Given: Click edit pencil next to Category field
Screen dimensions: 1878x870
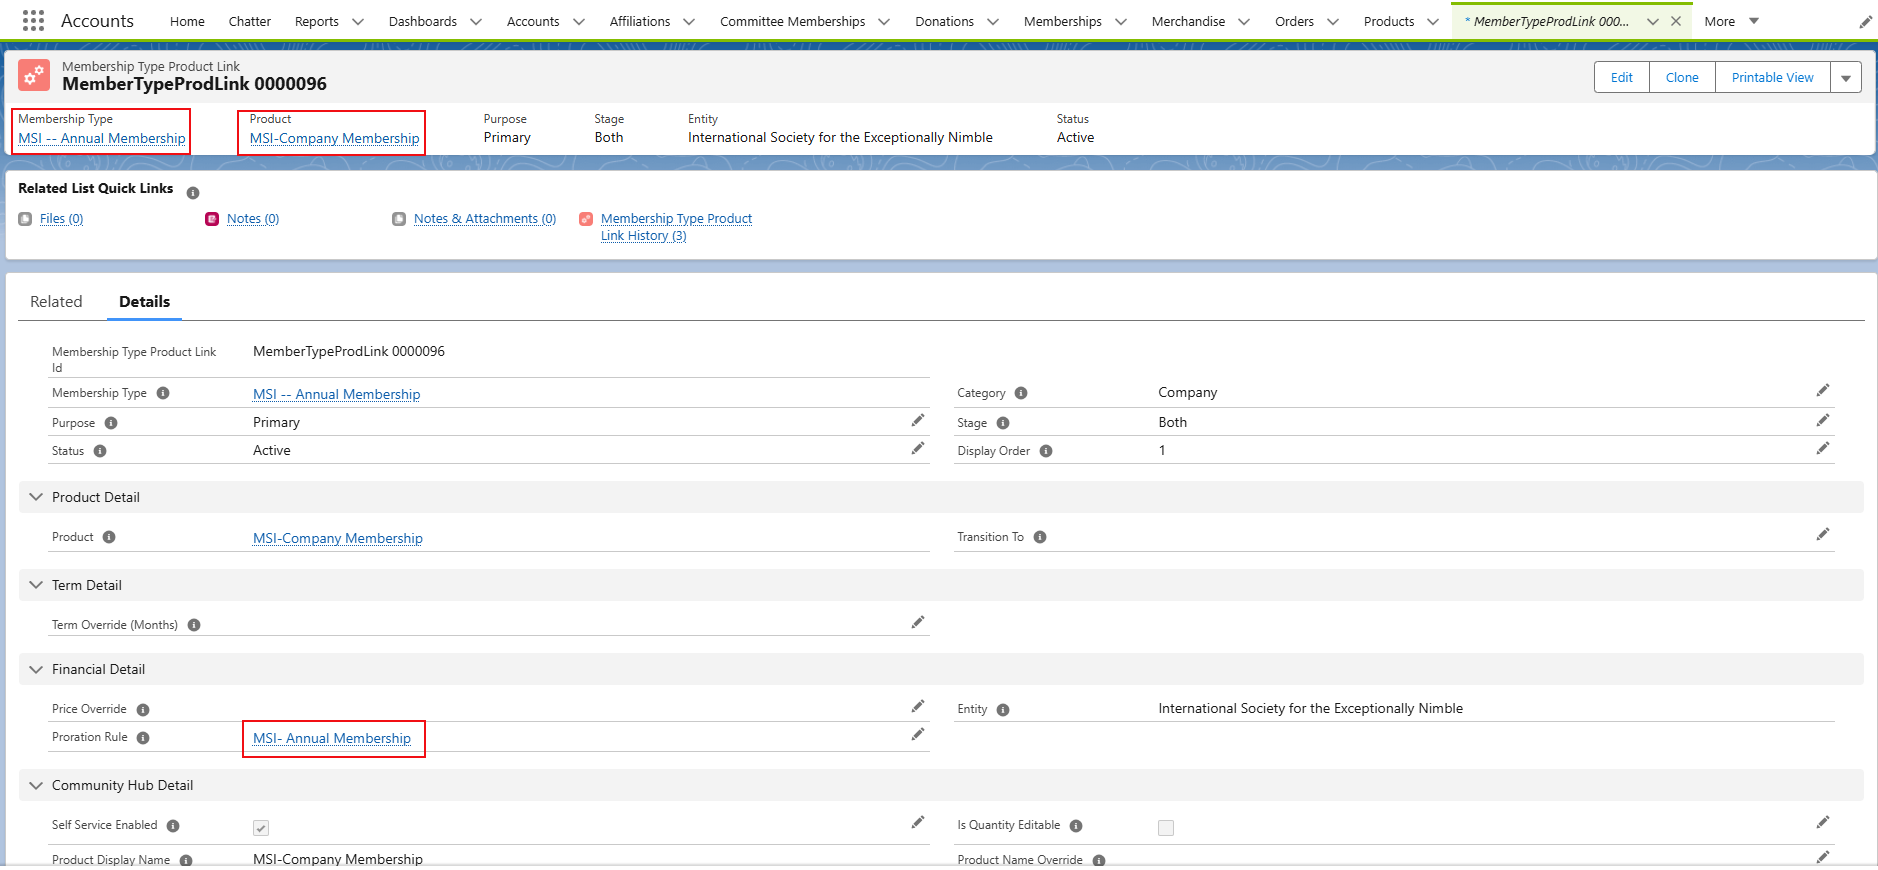Looking at the screenshot, I should click(1822, 391).
